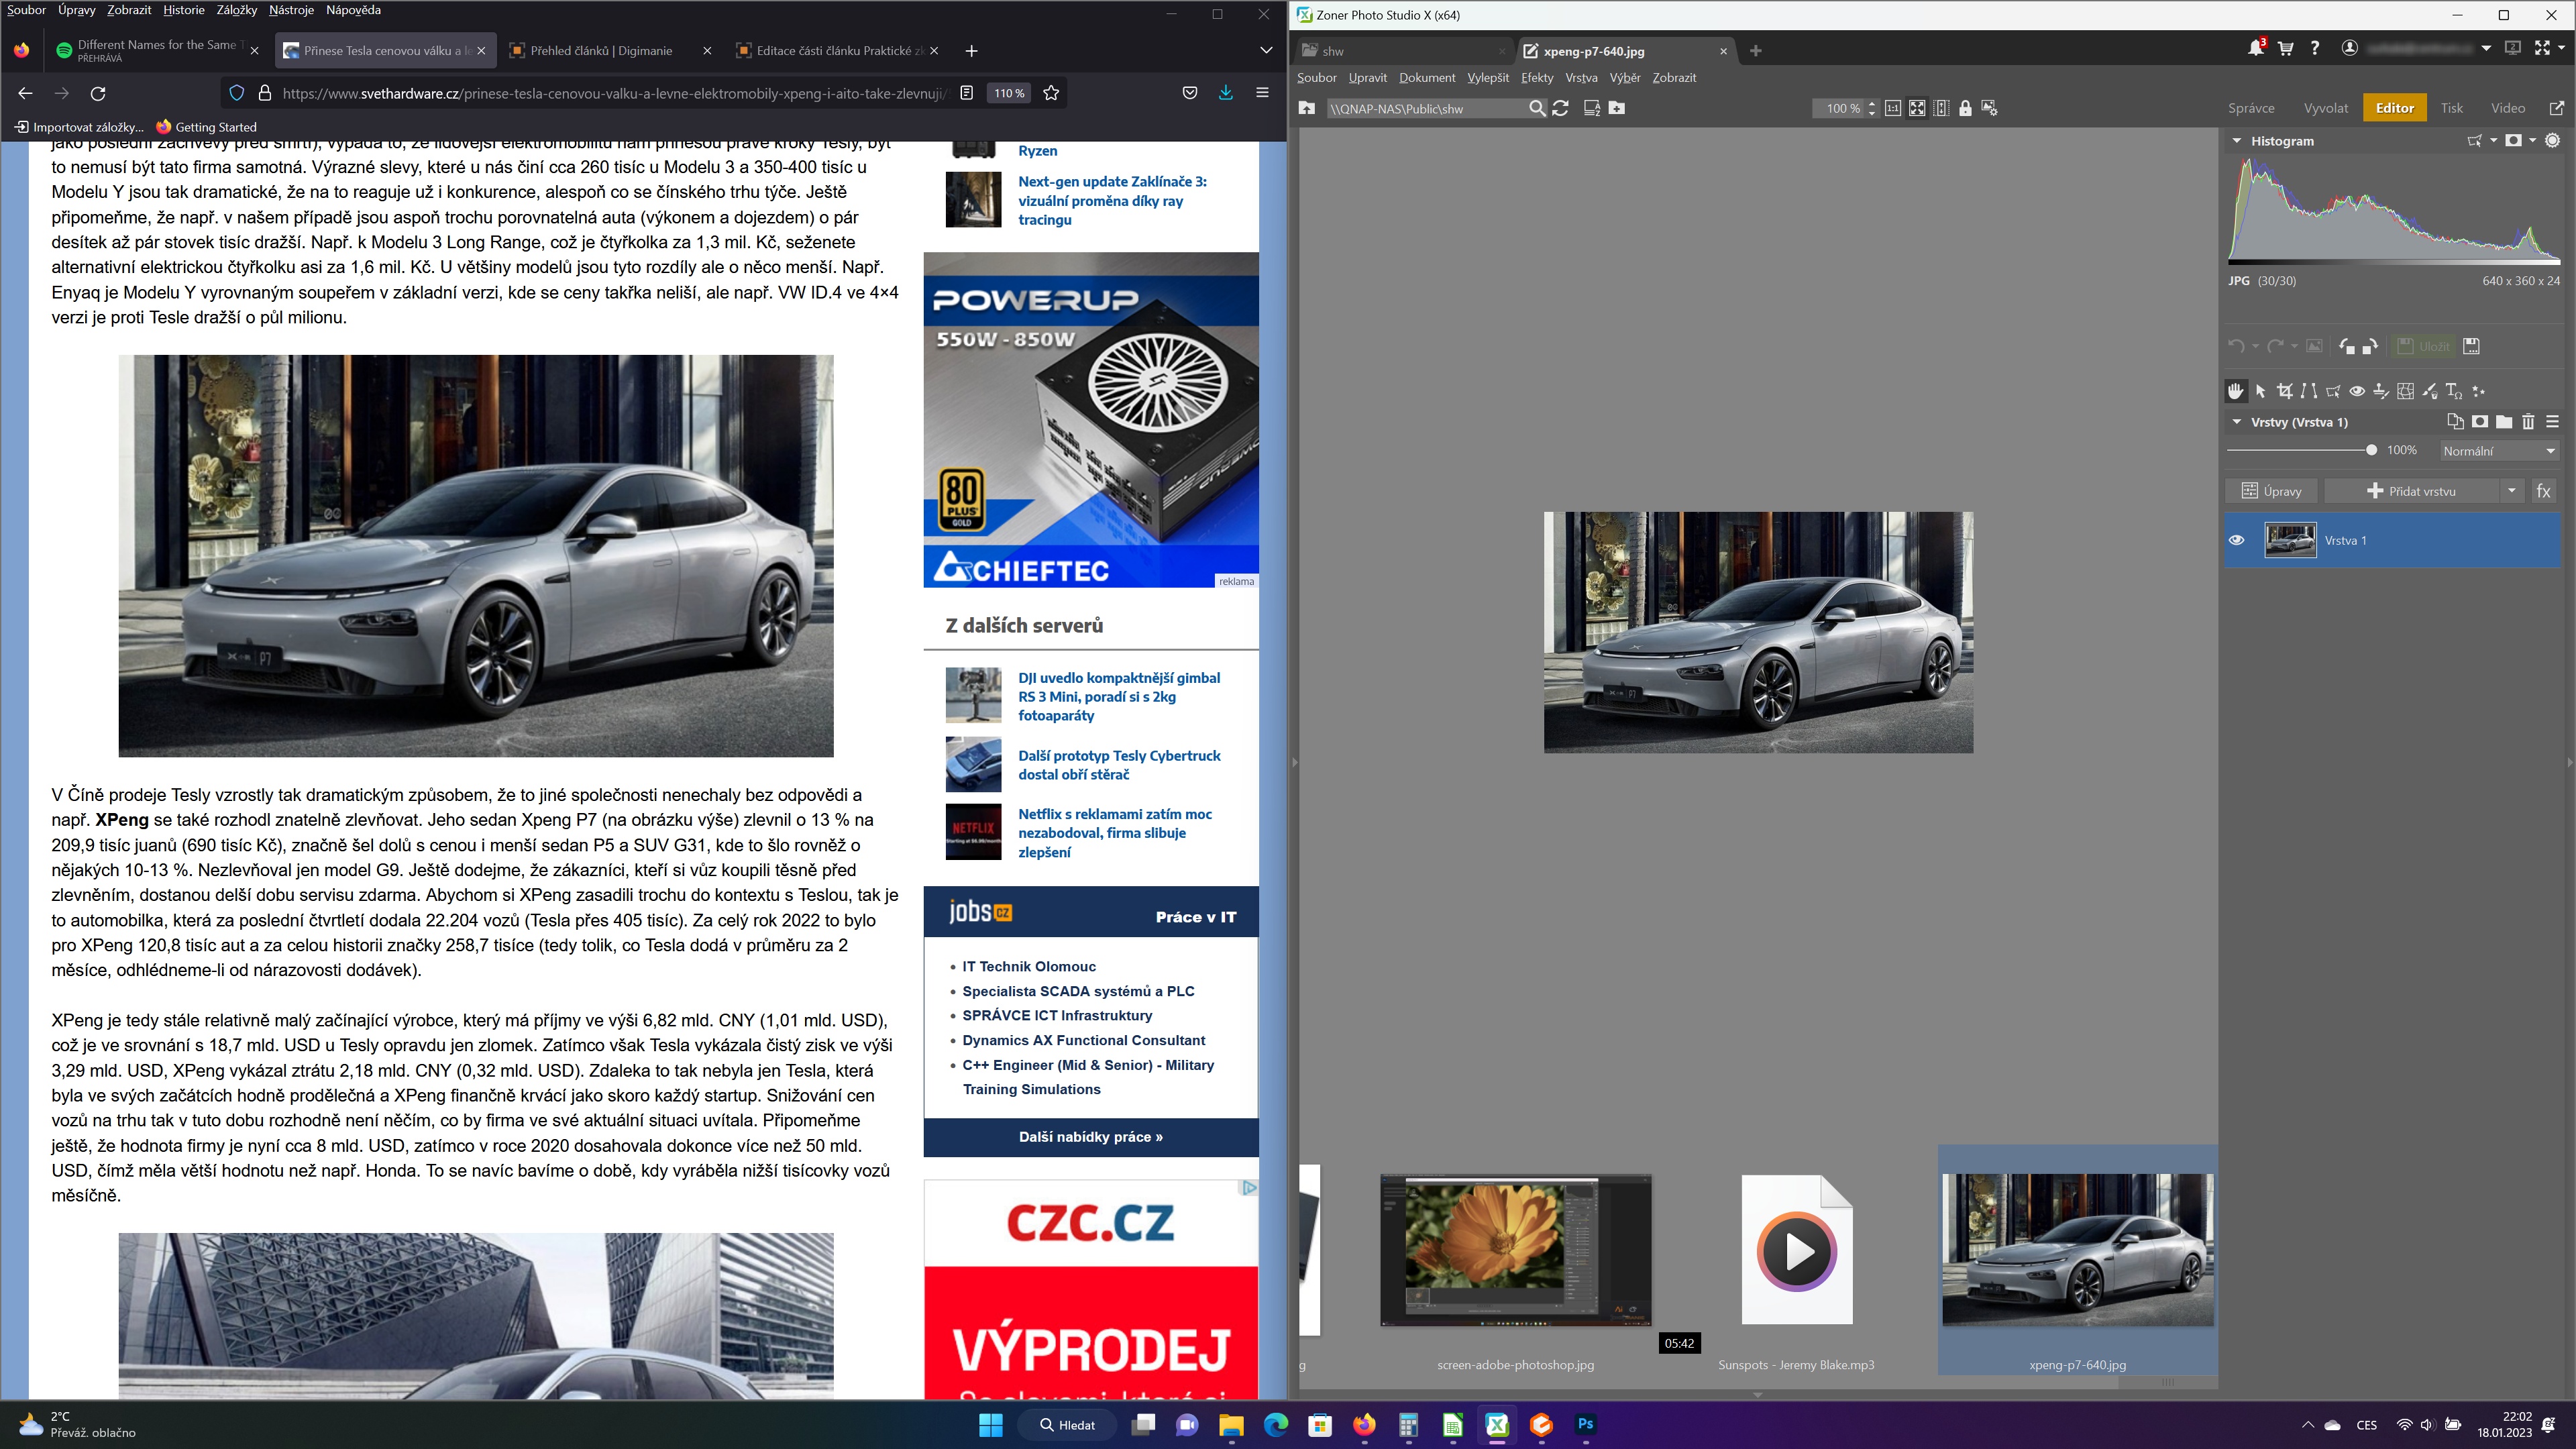The image size is (2576, 1449).
Task: Open layer effects with fx button
Action: [x=2543, y=491]
